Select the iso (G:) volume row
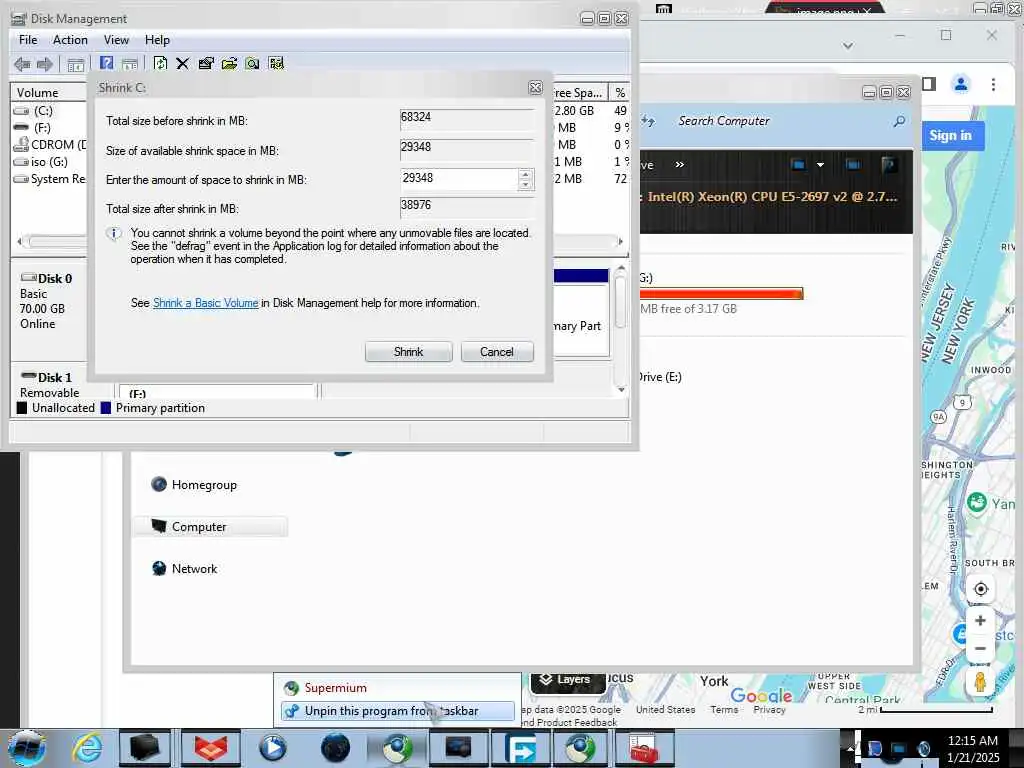This screenshot has height=768, width=1024. coord(49,162)
